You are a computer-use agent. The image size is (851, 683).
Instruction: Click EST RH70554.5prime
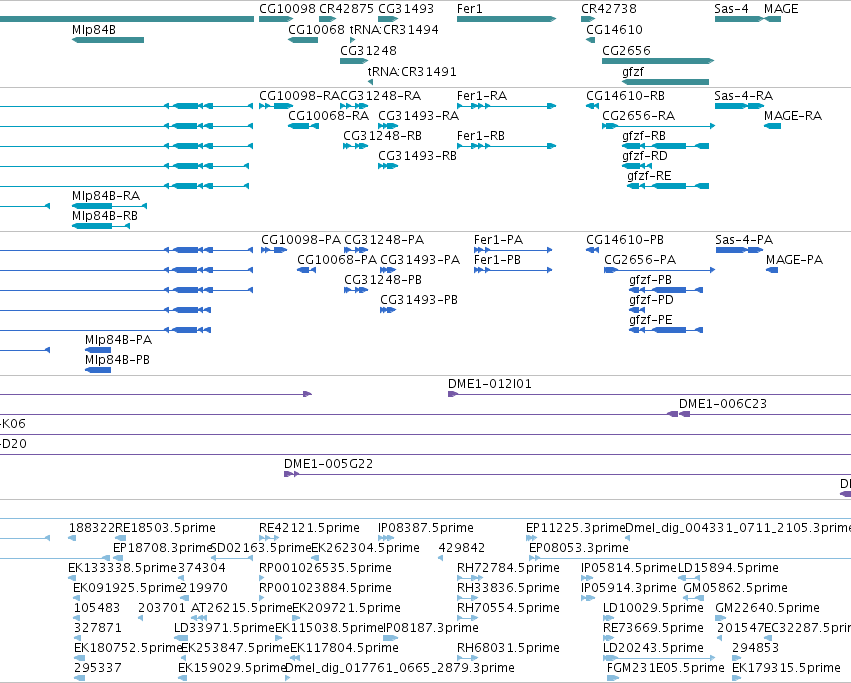[x=509, y=608]
